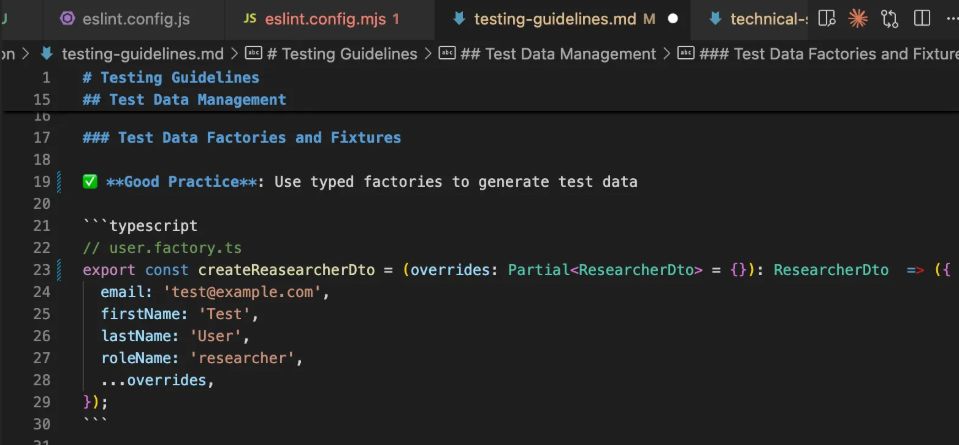Open changes with the source control compare icon
Image resolution: width=959 pixels, height=445 pixels.
890,18
